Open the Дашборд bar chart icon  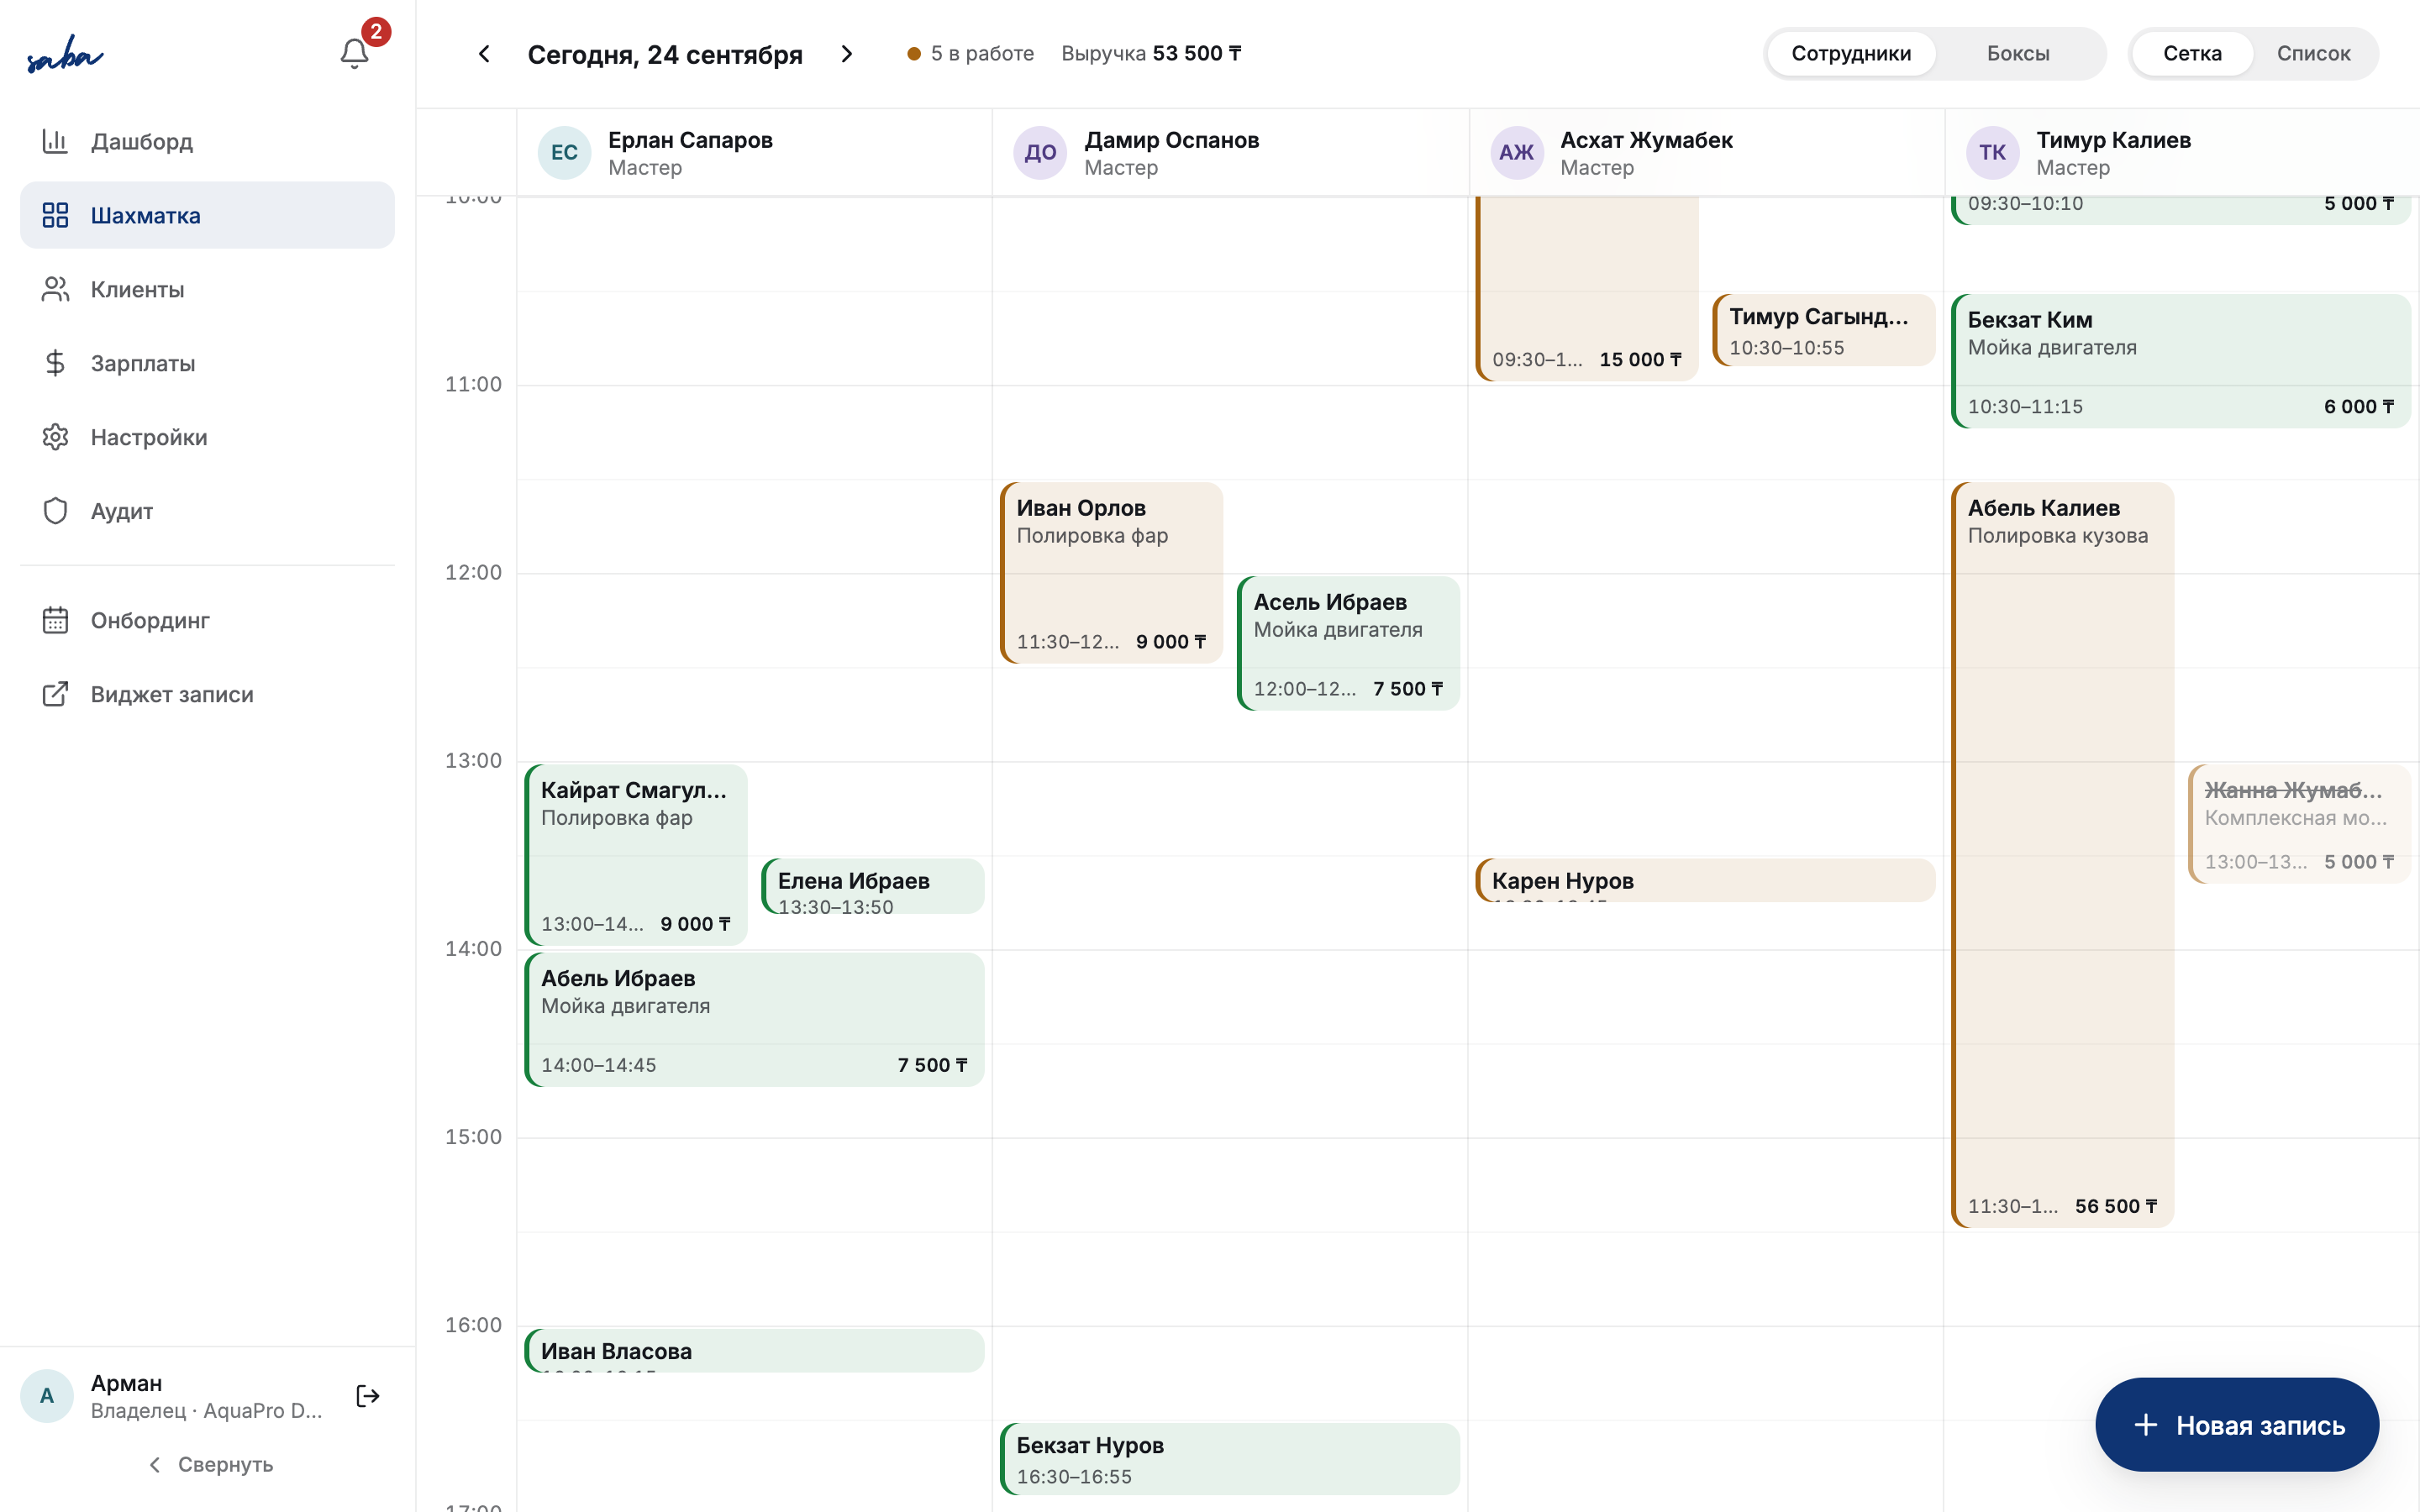(x=55, y=141)
